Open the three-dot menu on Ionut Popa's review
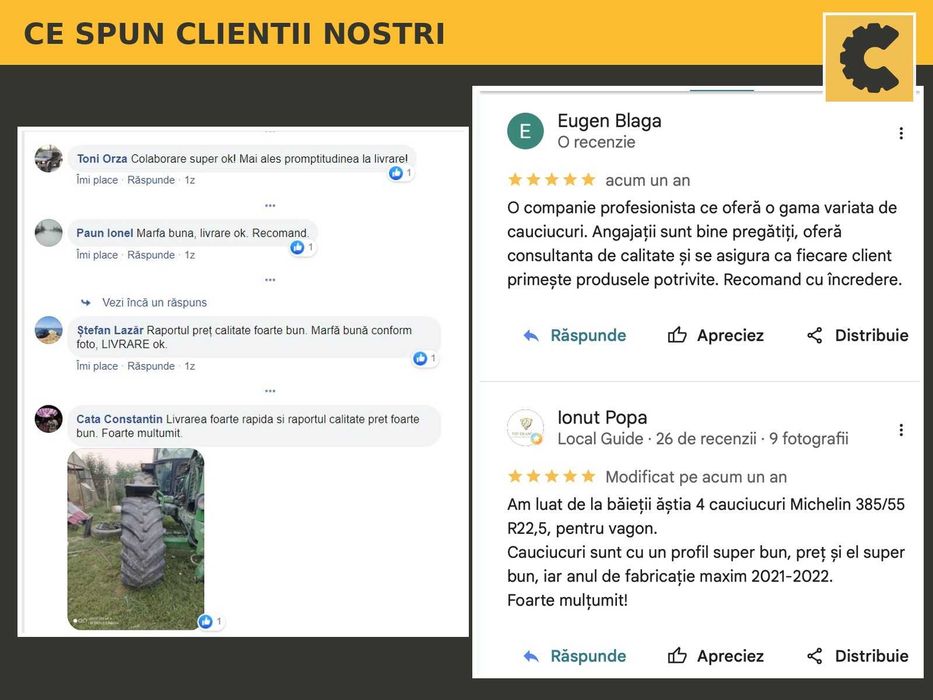 coord(901,430)
